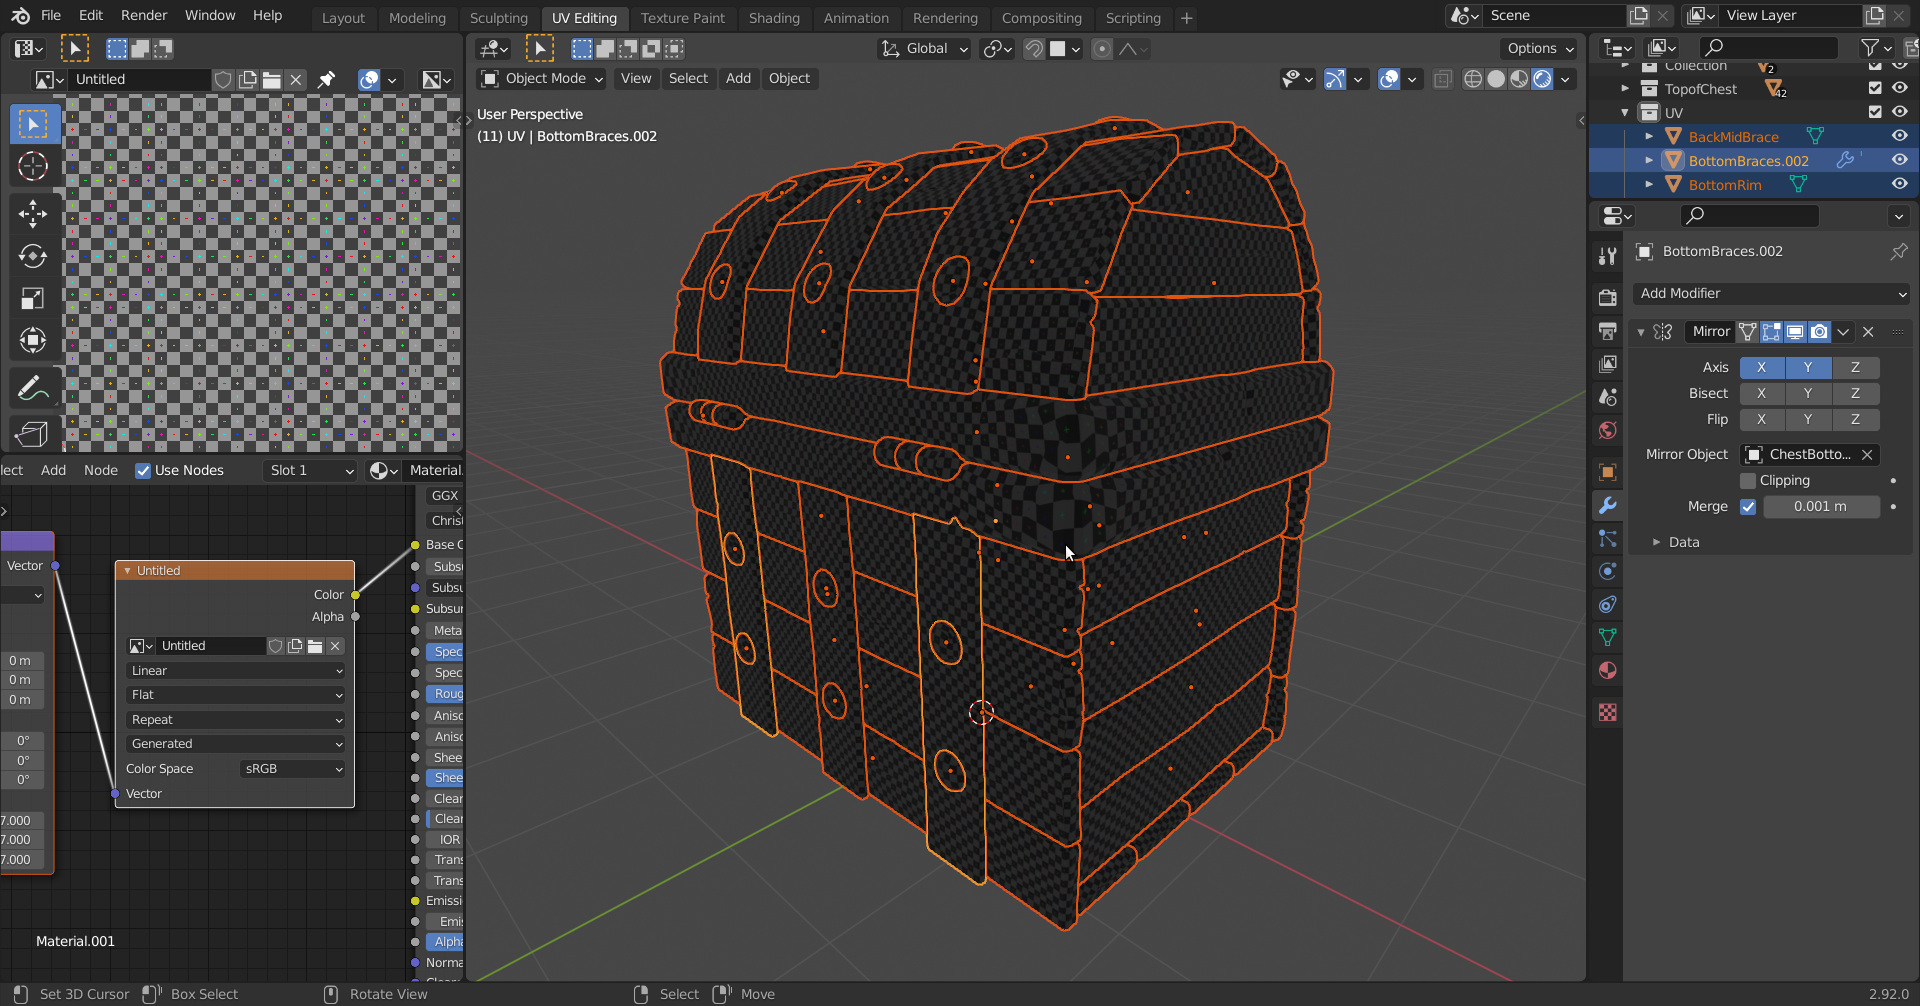Switch to the Texture Paint workspace tab
The width and height of the screenshot is (1920, 1006).
coord(682,18)
